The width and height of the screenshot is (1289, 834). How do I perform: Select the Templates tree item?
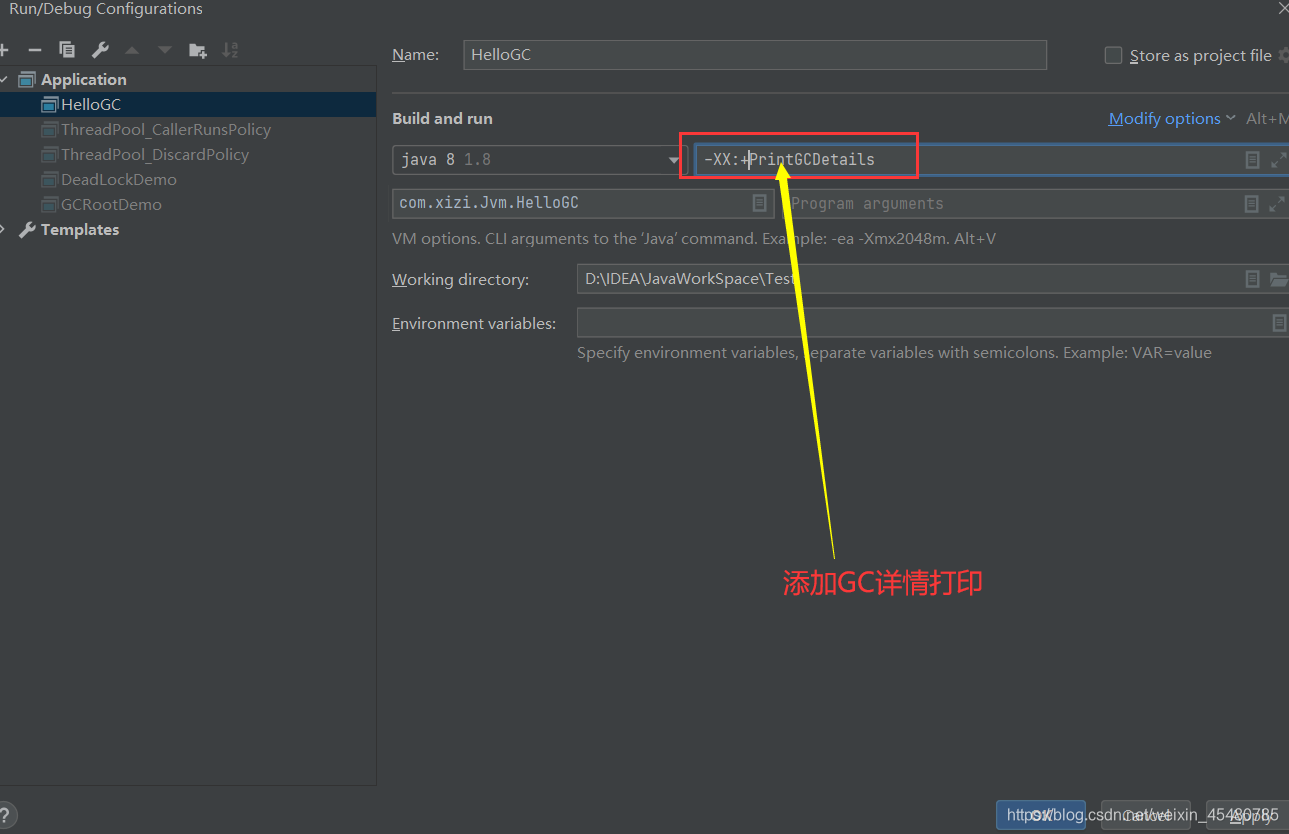pyautogui.click(x=80, y=230)
